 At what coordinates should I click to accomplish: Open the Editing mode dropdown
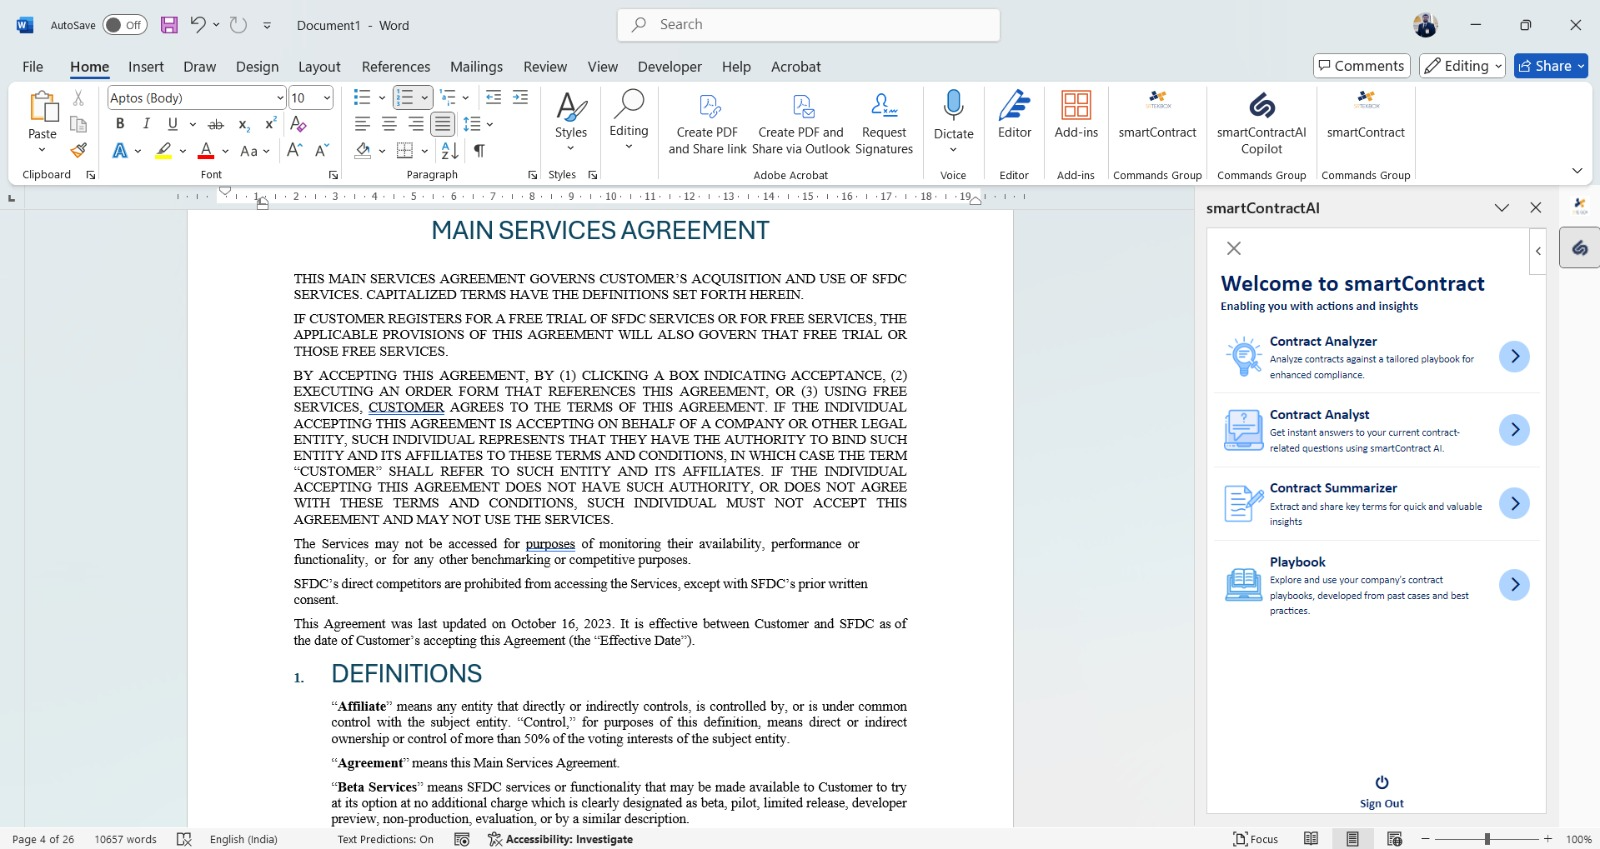coord(1462,66)
